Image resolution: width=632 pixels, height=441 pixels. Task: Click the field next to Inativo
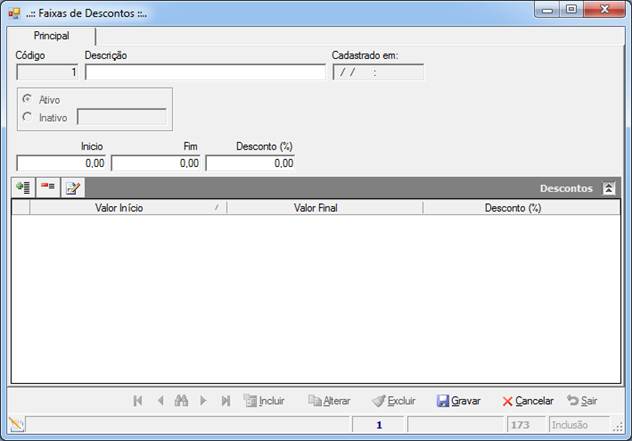[122, 117]
